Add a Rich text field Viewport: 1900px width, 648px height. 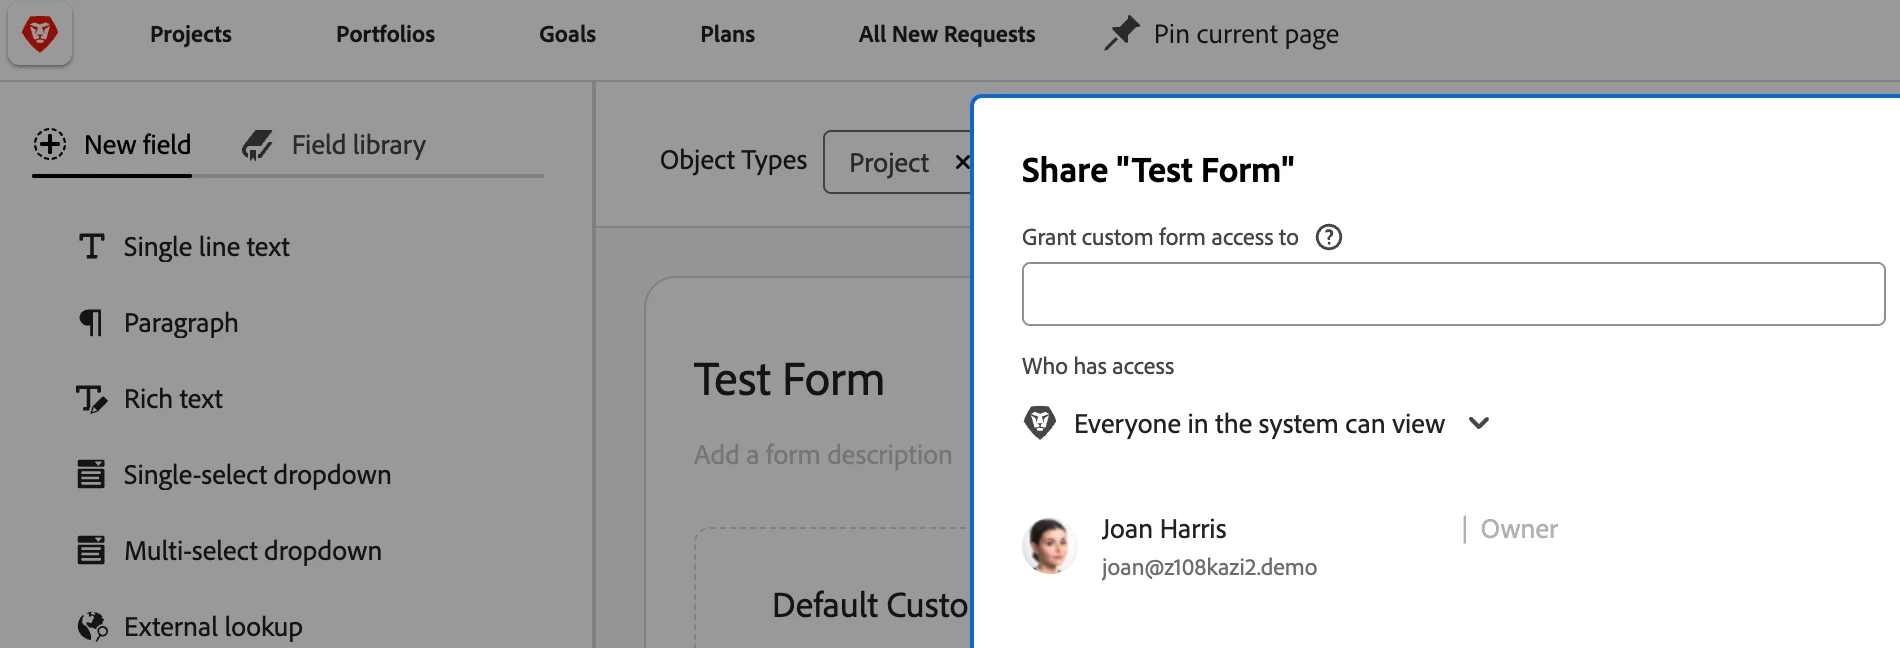(173, 399)
